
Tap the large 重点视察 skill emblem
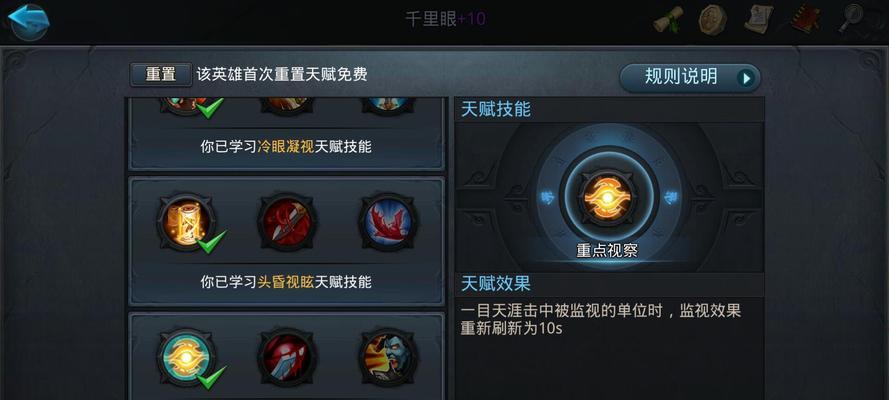click(x=608, y=197)
